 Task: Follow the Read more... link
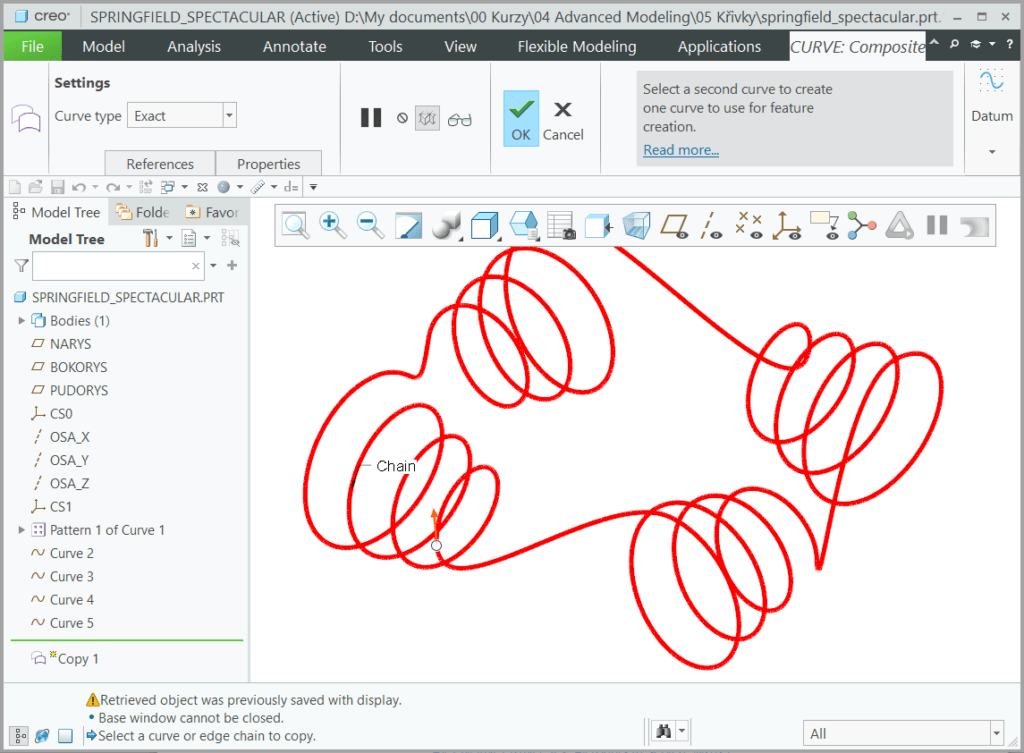pyautogui.click(x=680, y=150)
